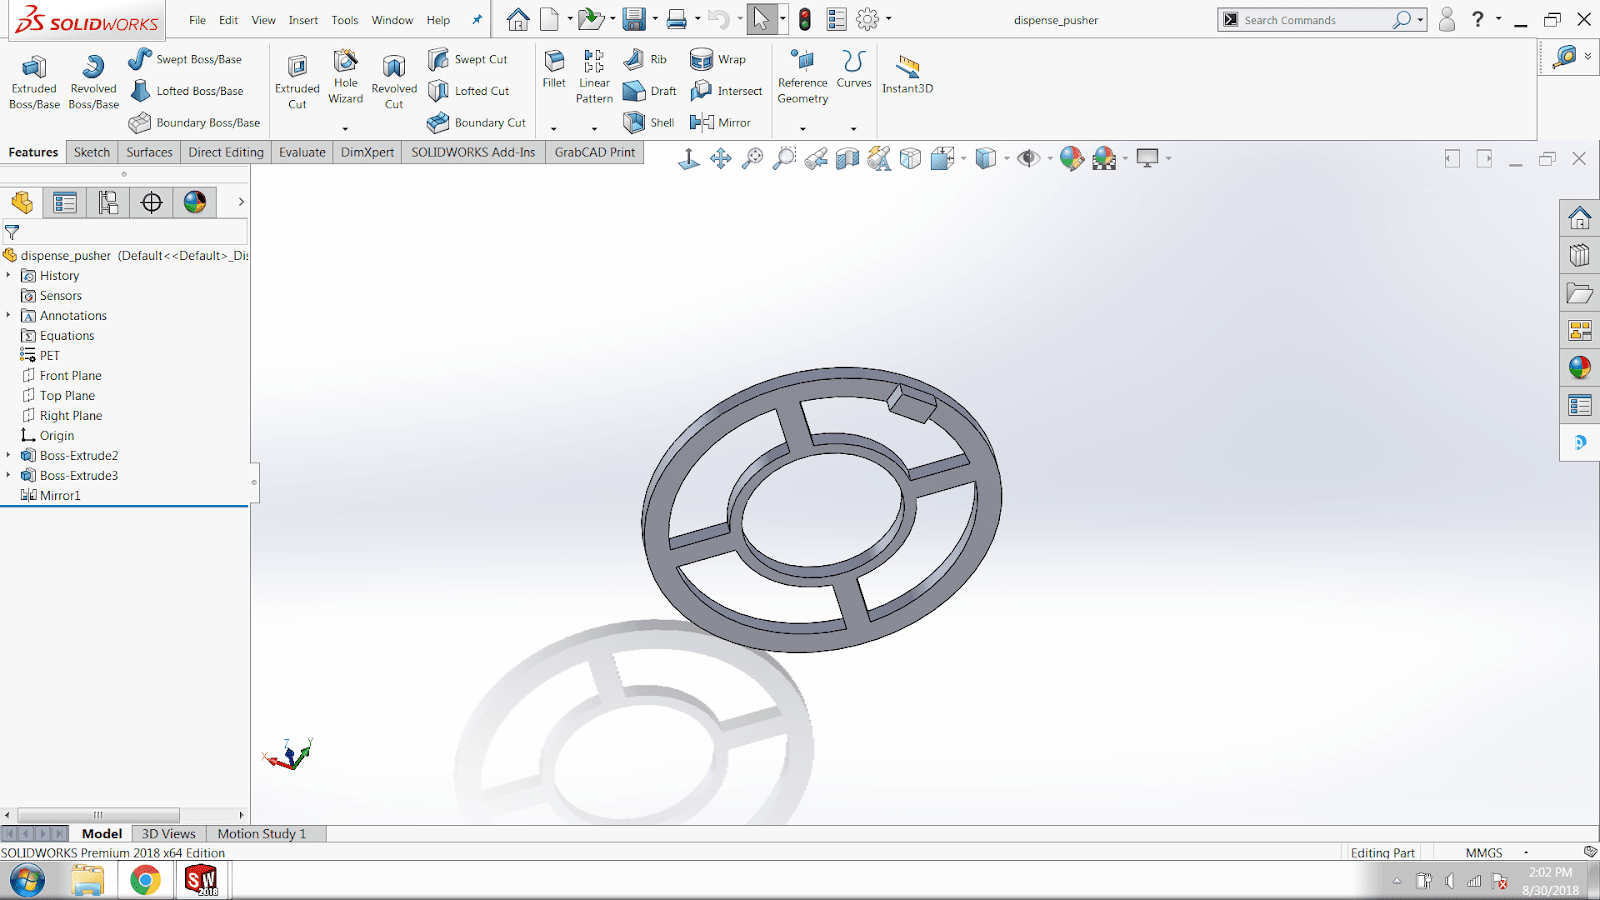
Task: Click the Zoom to Fit view icon
Action: 753,158
